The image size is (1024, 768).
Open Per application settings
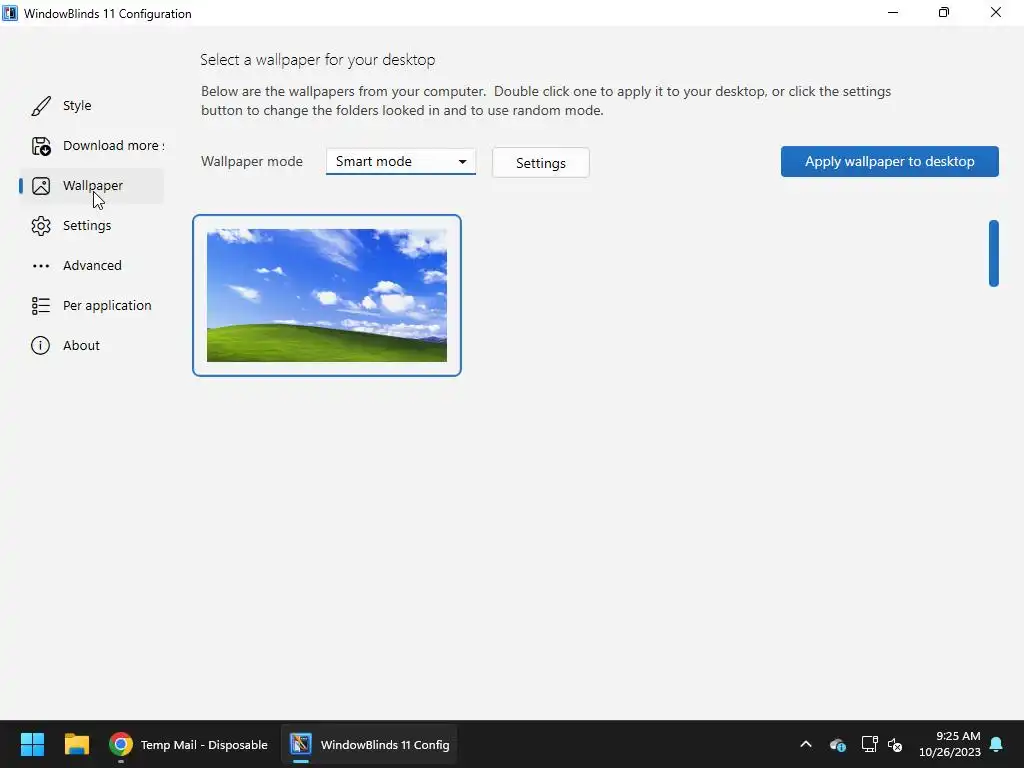pos(91,305)
